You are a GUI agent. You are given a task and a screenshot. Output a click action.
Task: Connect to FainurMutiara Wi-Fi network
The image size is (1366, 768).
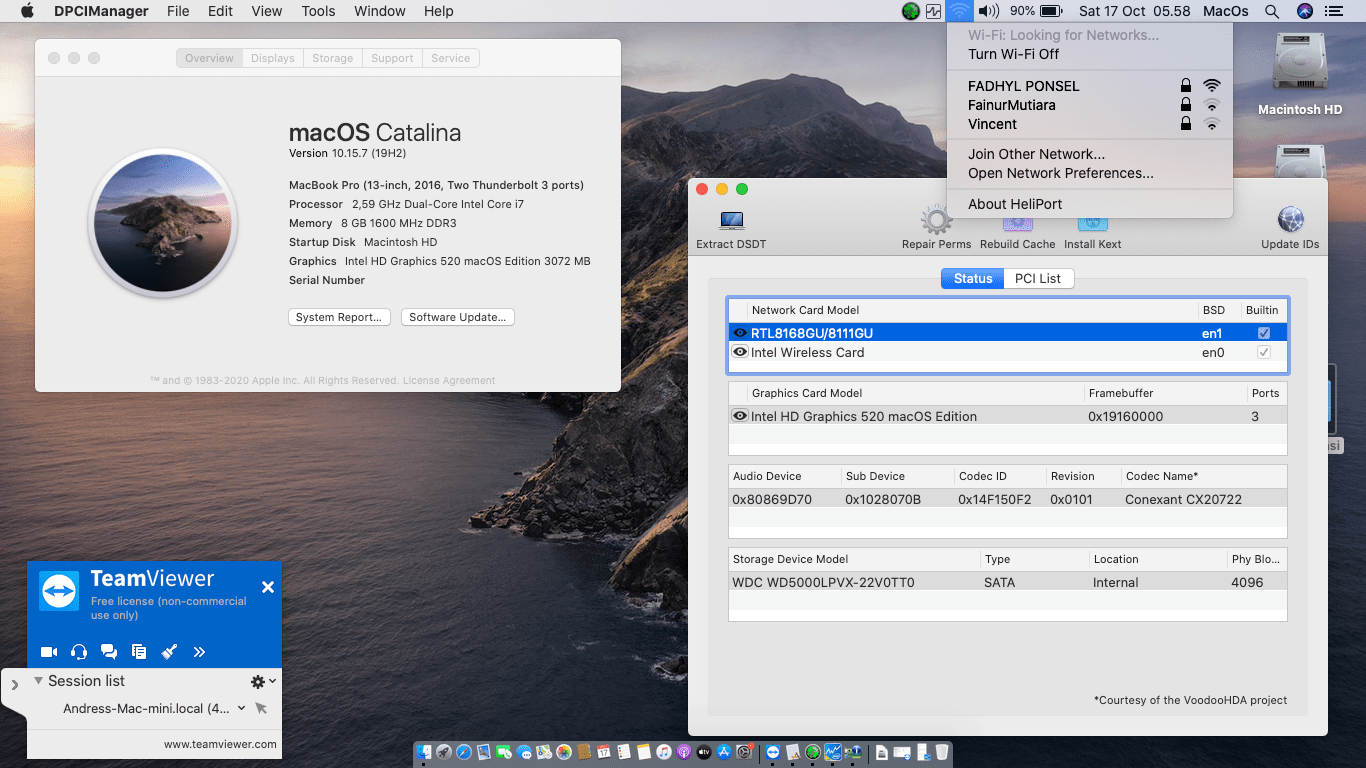click(1090, 105)
